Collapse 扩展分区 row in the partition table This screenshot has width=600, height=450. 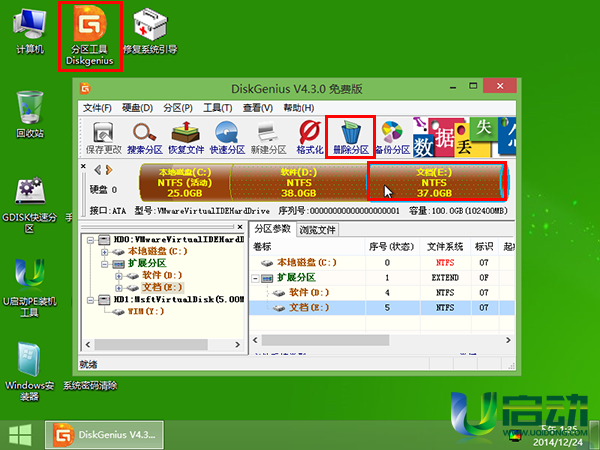[255, 278]
